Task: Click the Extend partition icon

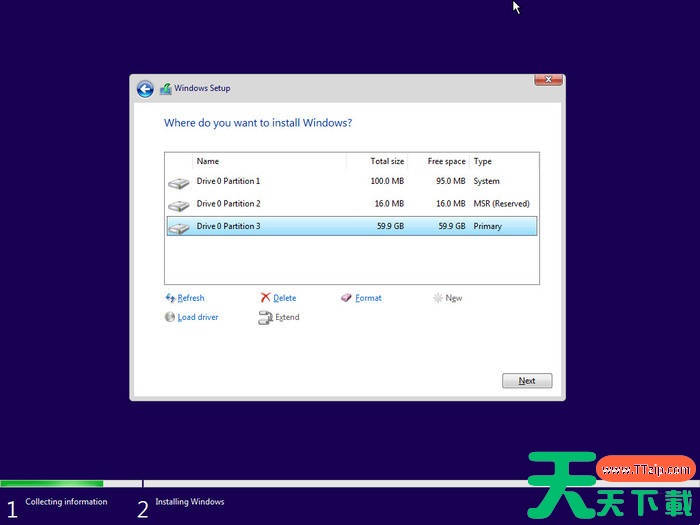Action: point(265,317)
